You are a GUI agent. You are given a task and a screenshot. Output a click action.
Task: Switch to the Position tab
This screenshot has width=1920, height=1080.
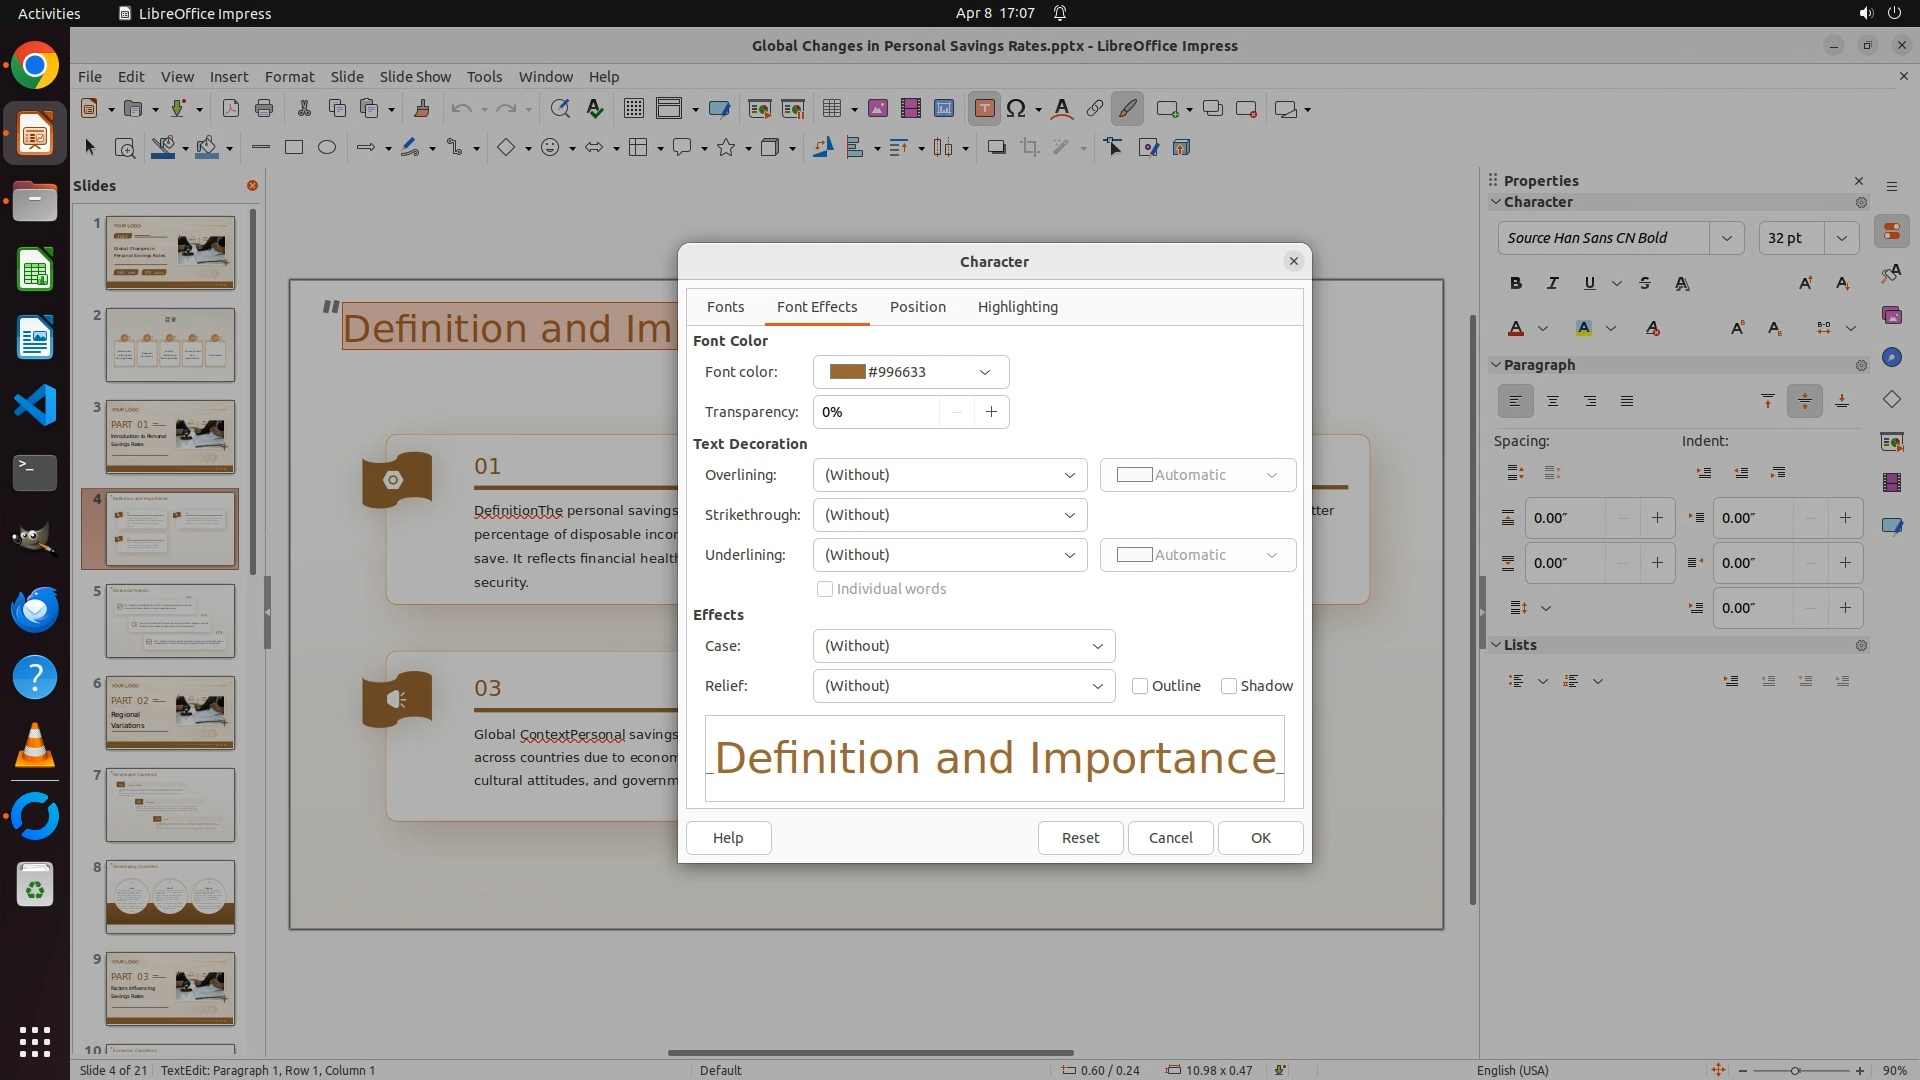click(917, 307)
